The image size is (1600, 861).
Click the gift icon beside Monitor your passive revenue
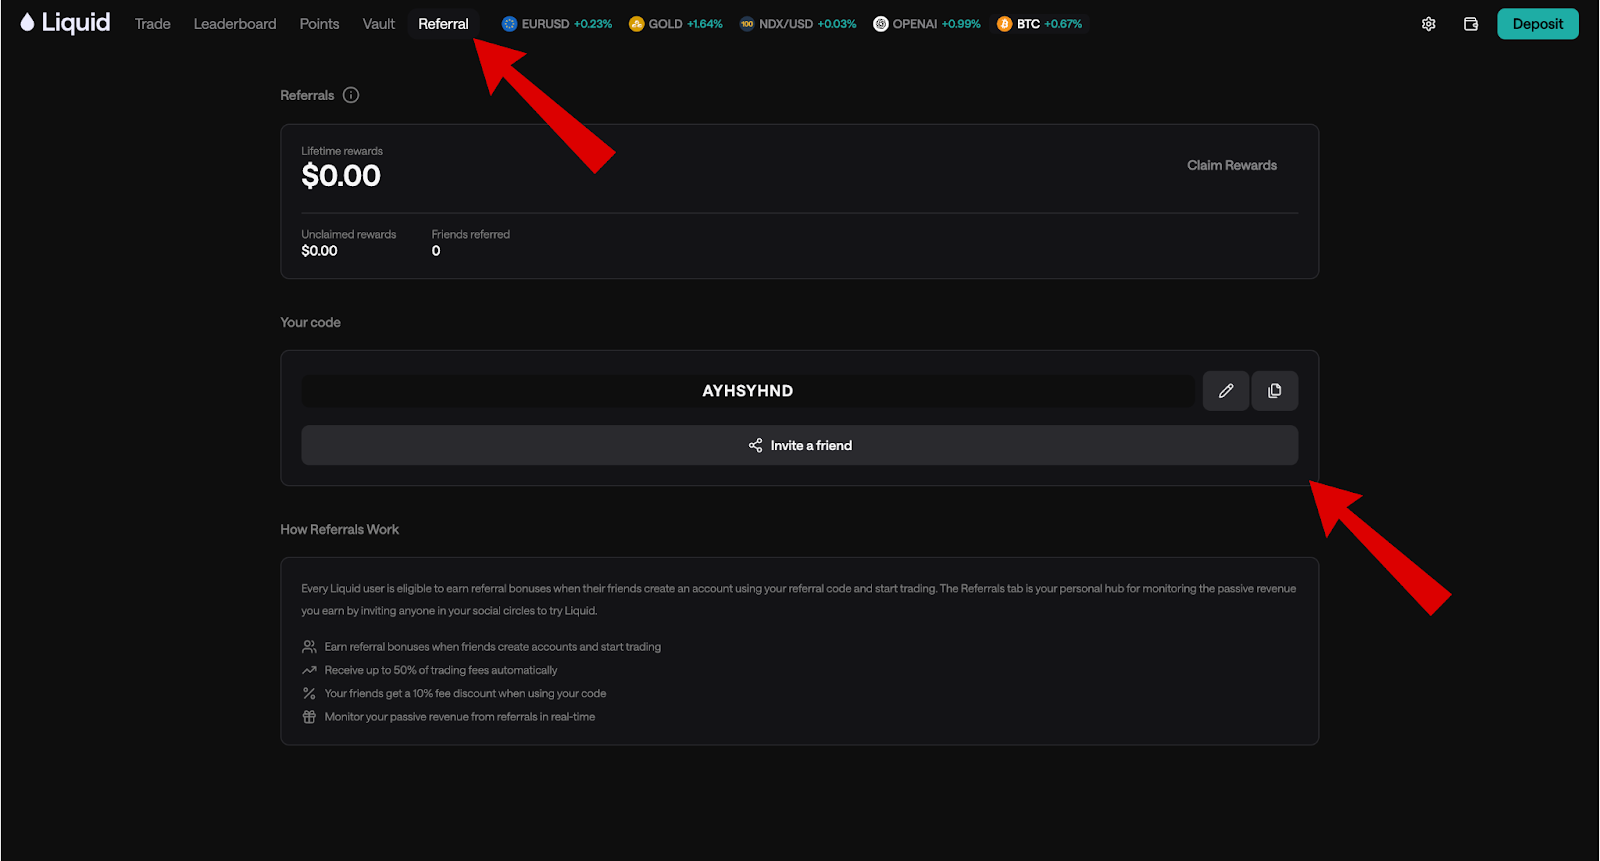309,717
